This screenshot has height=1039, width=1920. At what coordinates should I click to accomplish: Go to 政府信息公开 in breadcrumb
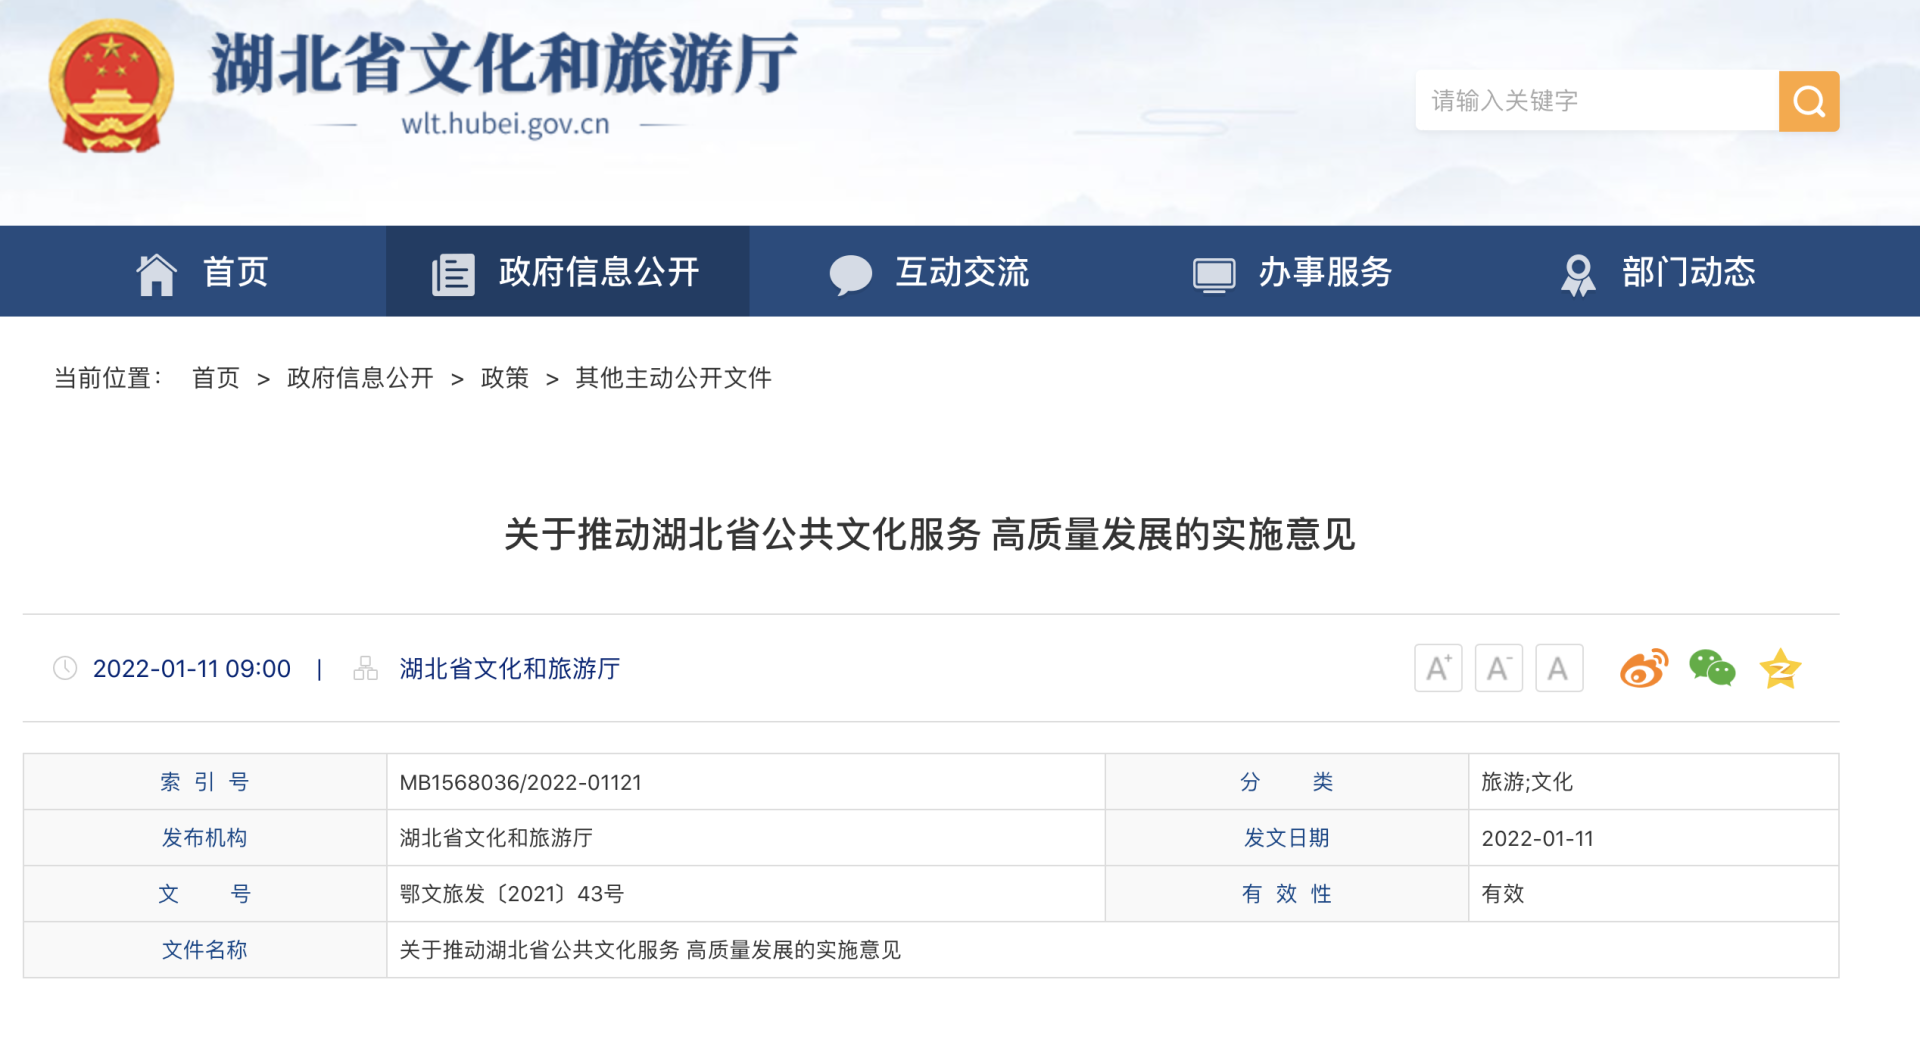tap(360, 378)
